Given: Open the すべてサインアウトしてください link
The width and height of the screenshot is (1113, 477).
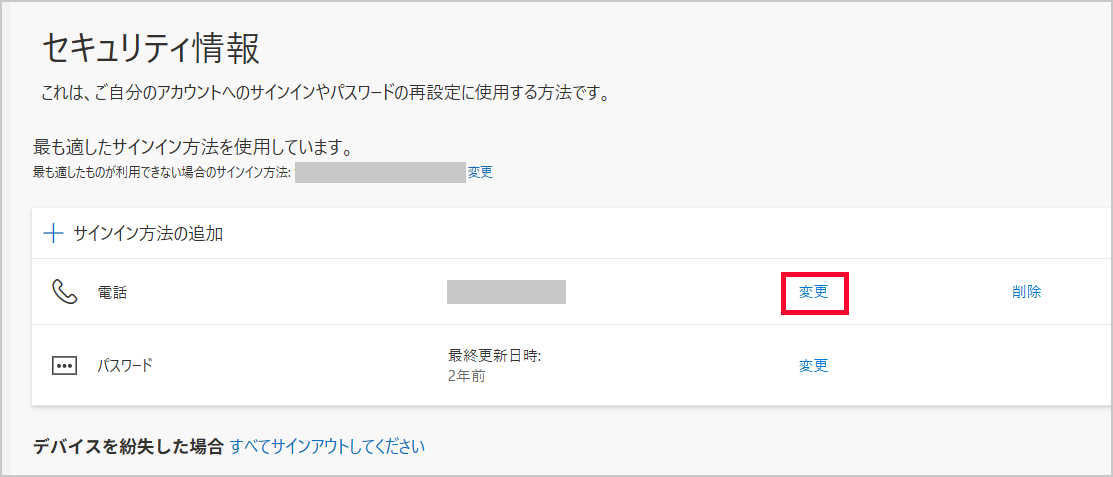Looking at the screenshot, I should click(x=327, y=446).
